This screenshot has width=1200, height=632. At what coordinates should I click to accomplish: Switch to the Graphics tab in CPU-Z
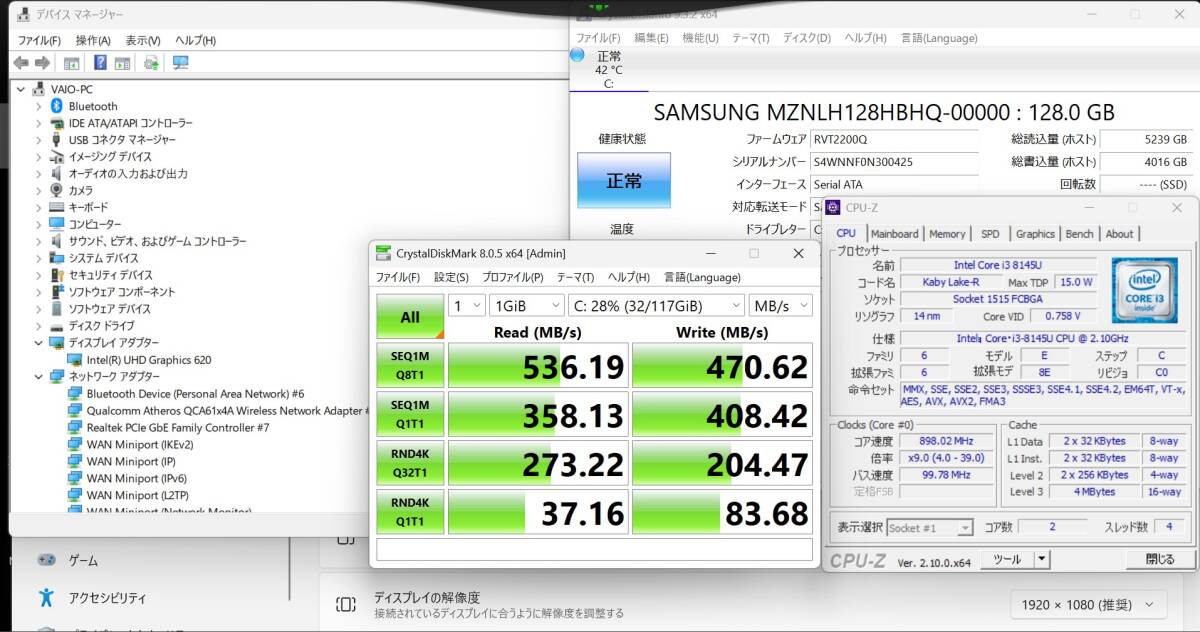point(1035,233)
